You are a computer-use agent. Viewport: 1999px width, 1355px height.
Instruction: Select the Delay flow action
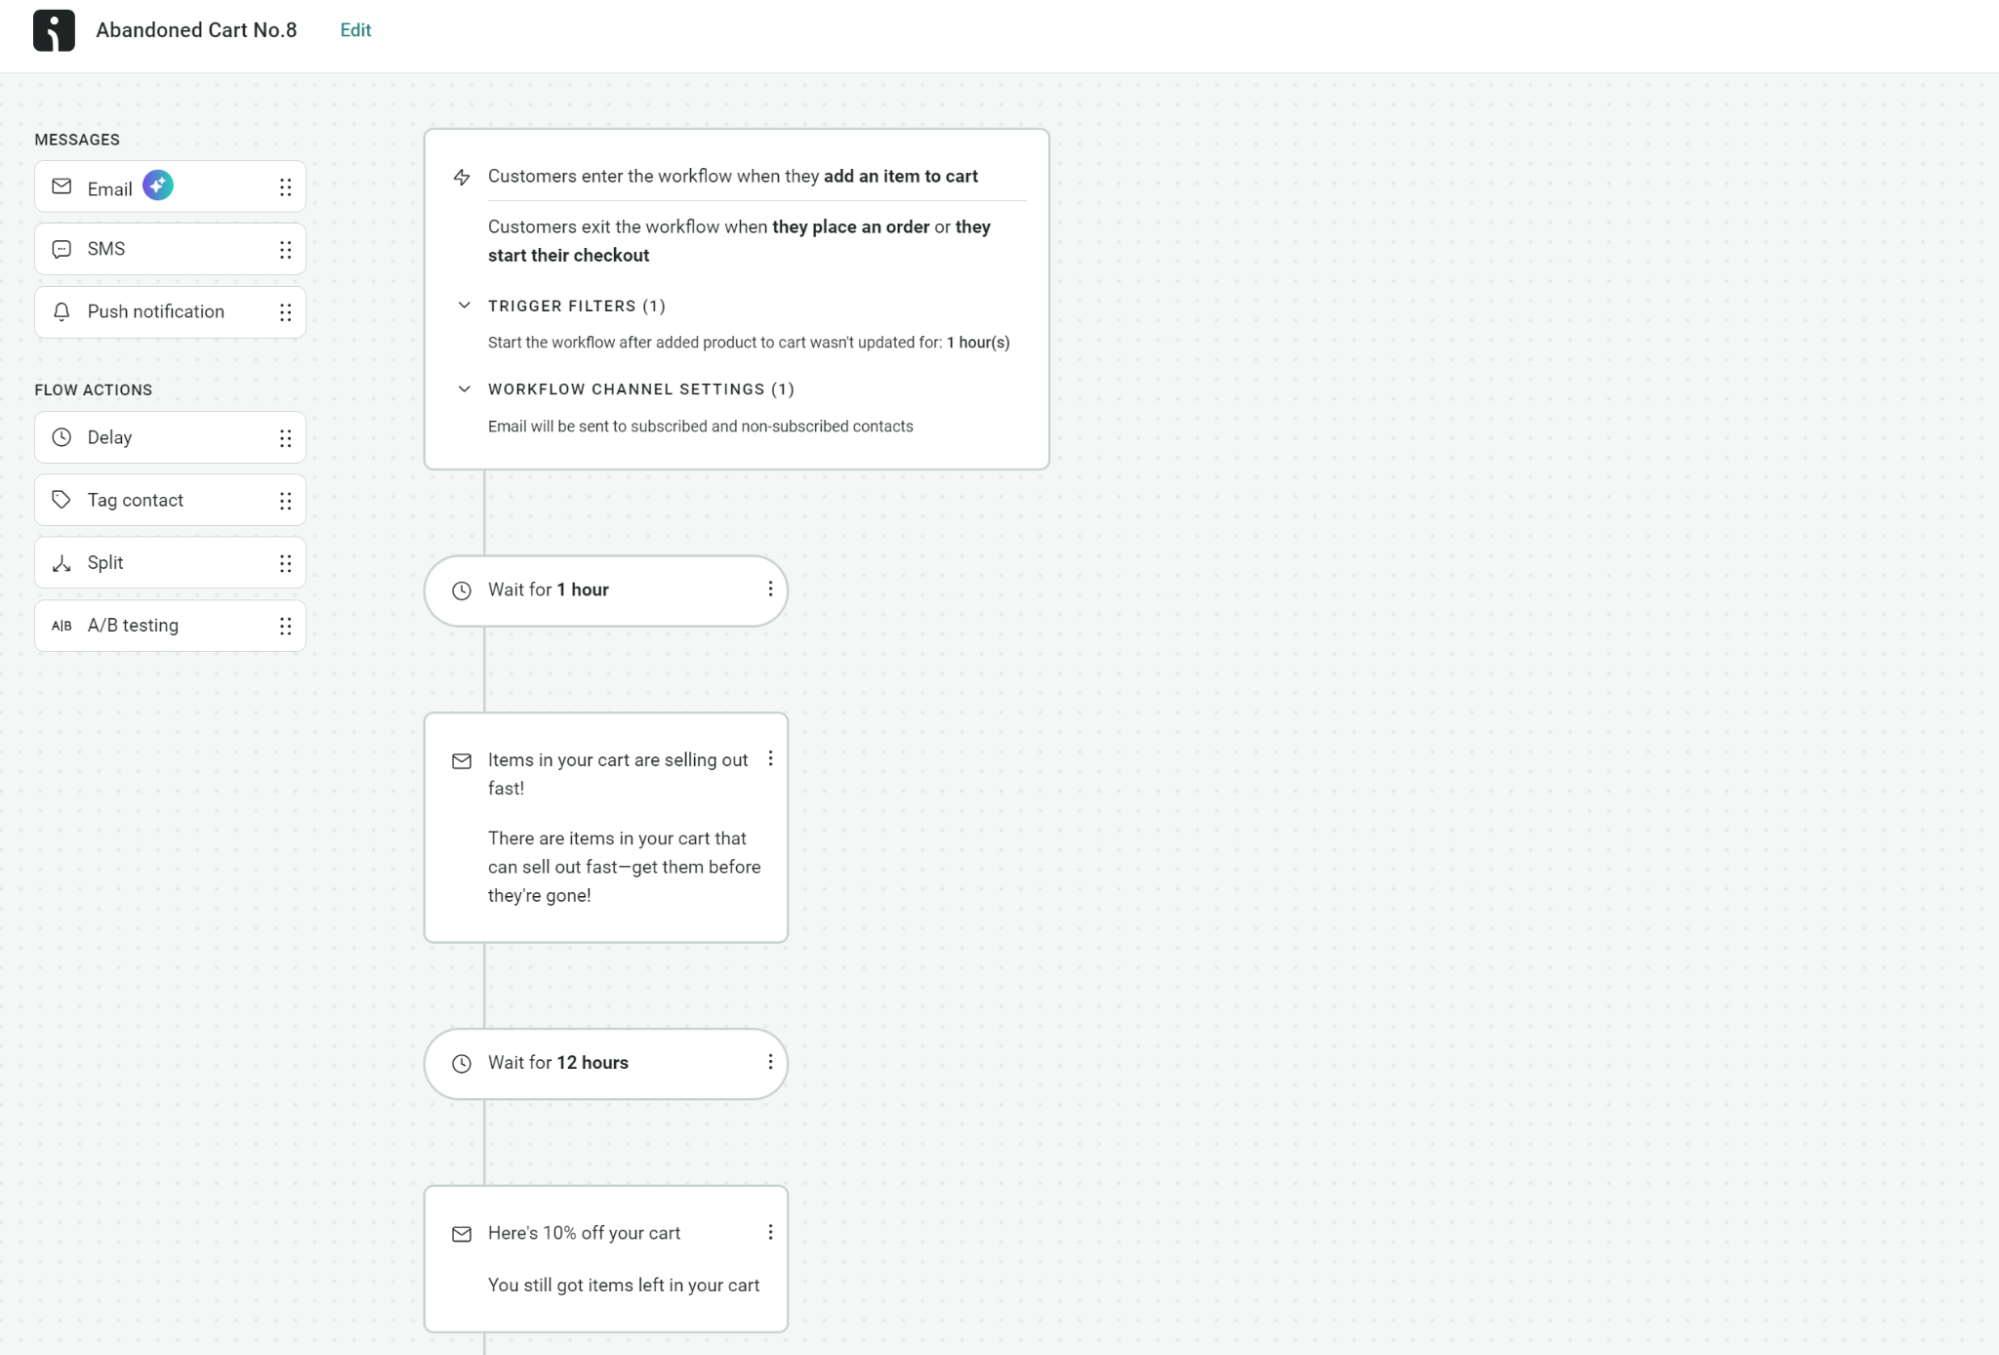point(170,437)
